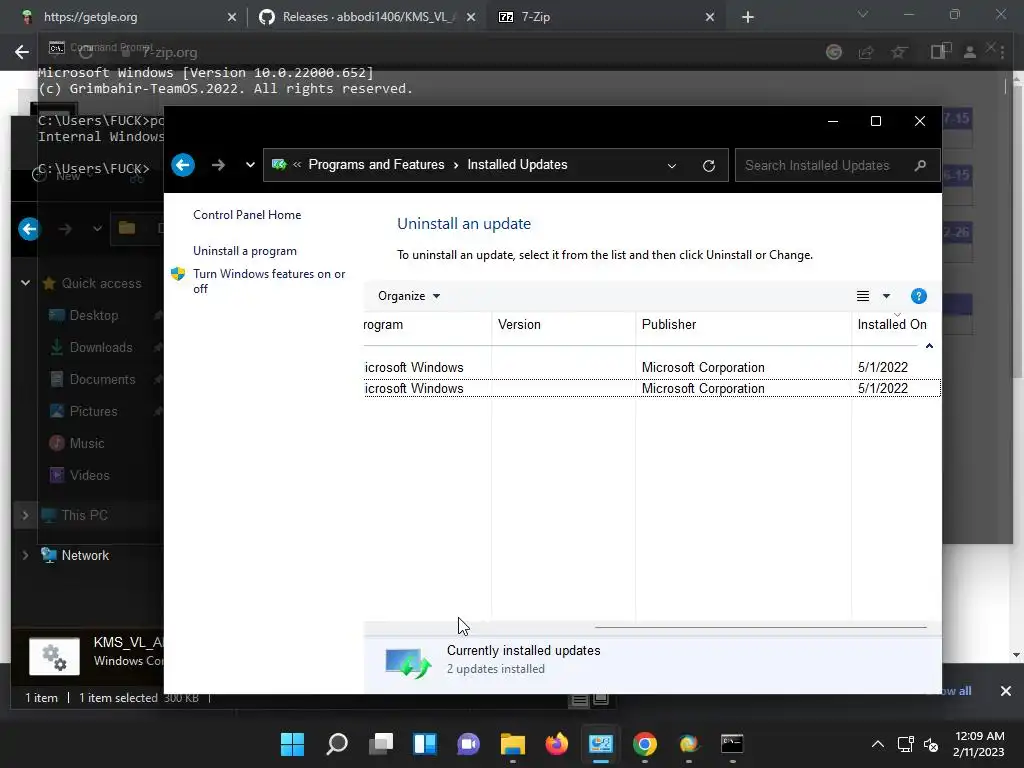Open more view options dropdown arrow
The height and width of the screenshot is (768, 1024).
pyautogui.click(x=886, y=296)
